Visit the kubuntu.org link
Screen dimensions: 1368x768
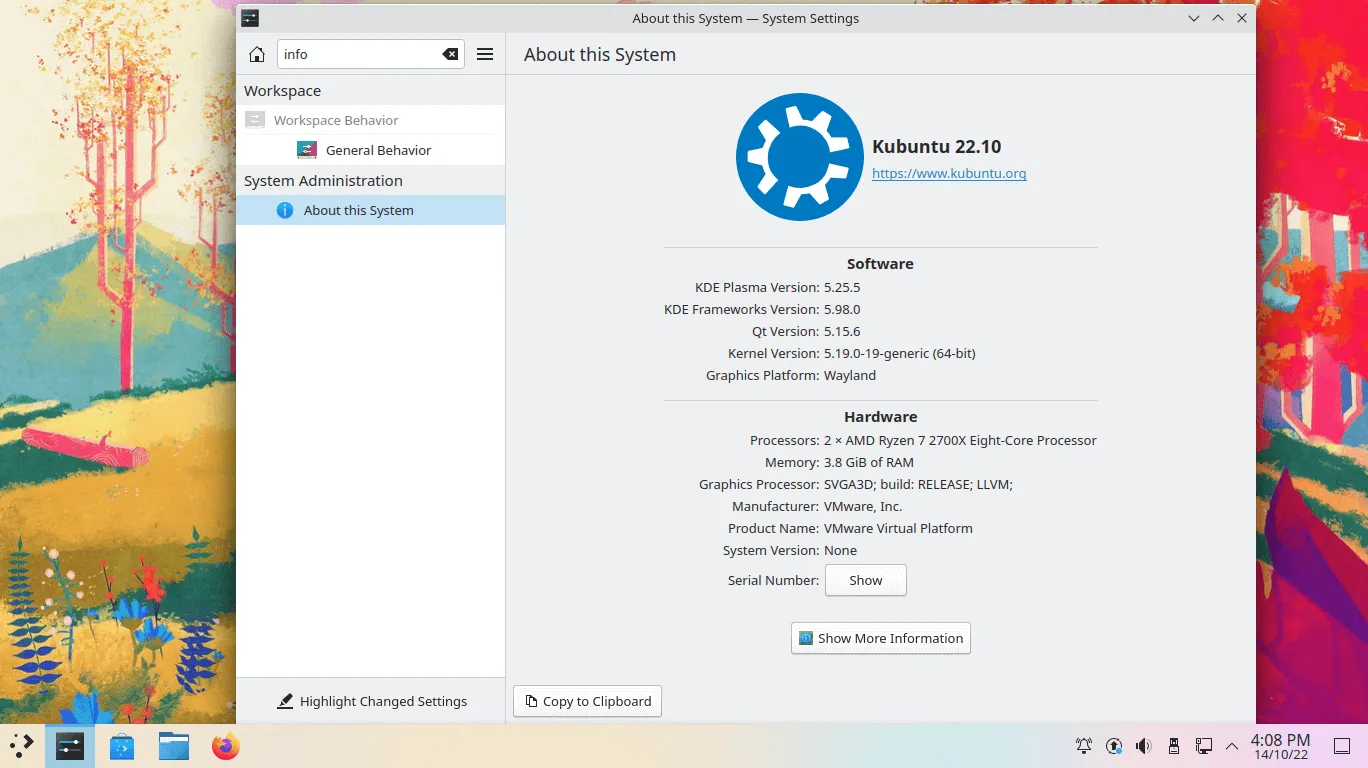[948, 173]
